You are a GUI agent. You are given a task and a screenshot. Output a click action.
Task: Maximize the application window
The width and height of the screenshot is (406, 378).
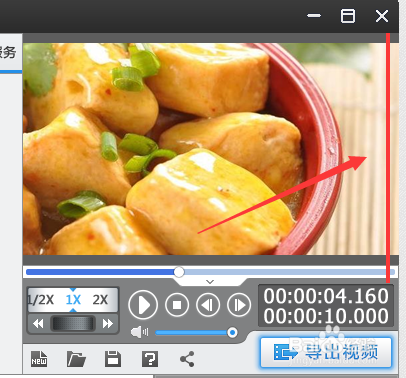click(348, 16)
